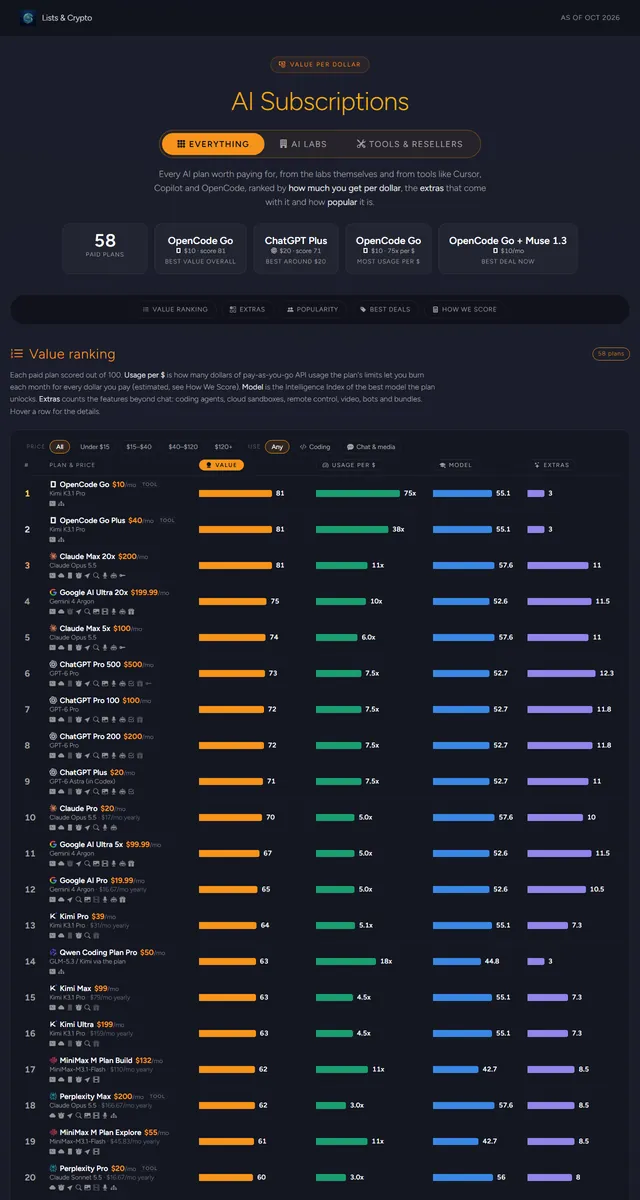This screenshot has width=640, height=1200.
Task: Jump to the Extras section link
Action: 247,309
